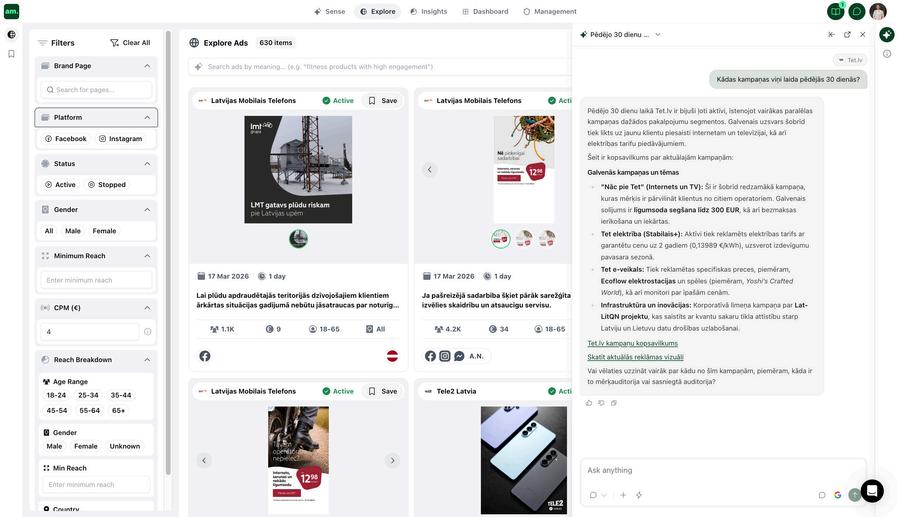This screenshot has width=897, height=517.
Task: Go to the previous image on the second ad card
Action: (x=430, y=170)
